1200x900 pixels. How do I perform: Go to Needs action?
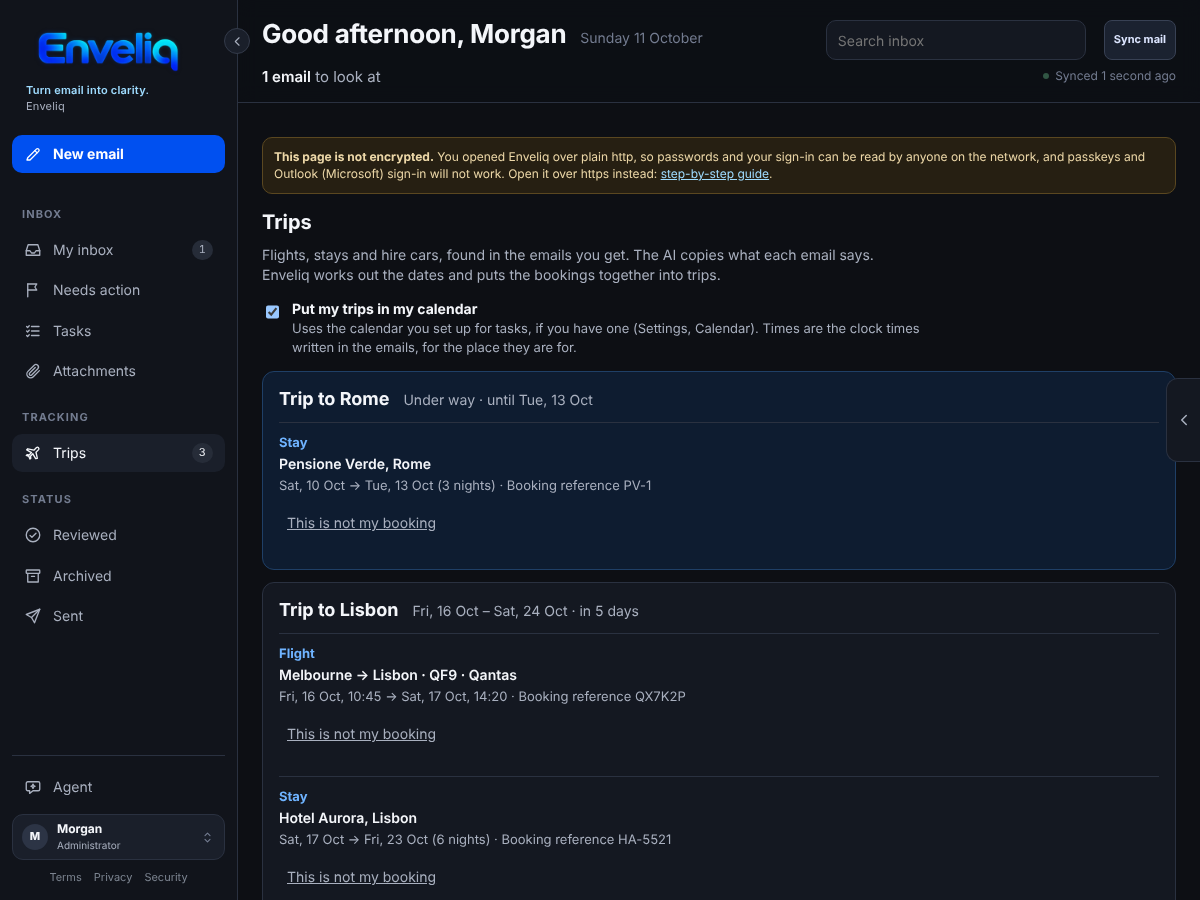pos(118,290)
